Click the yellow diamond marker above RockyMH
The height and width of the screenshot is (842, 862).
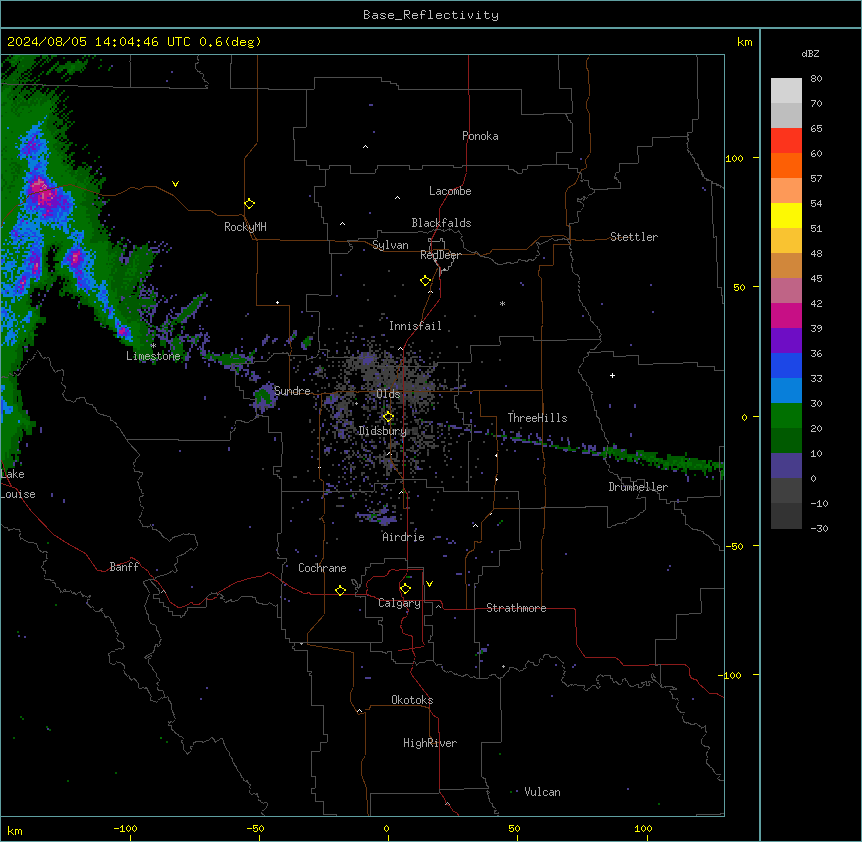click(x=250, y=204)
